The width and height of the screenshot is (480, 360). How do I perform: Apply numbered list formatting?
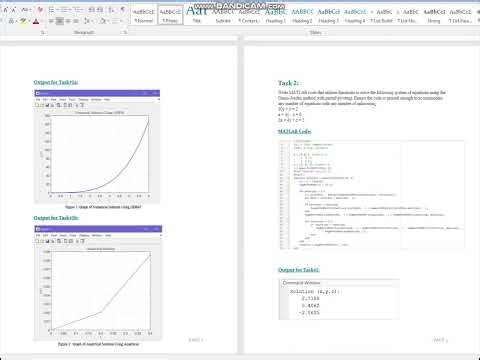[x=65, y=10]
